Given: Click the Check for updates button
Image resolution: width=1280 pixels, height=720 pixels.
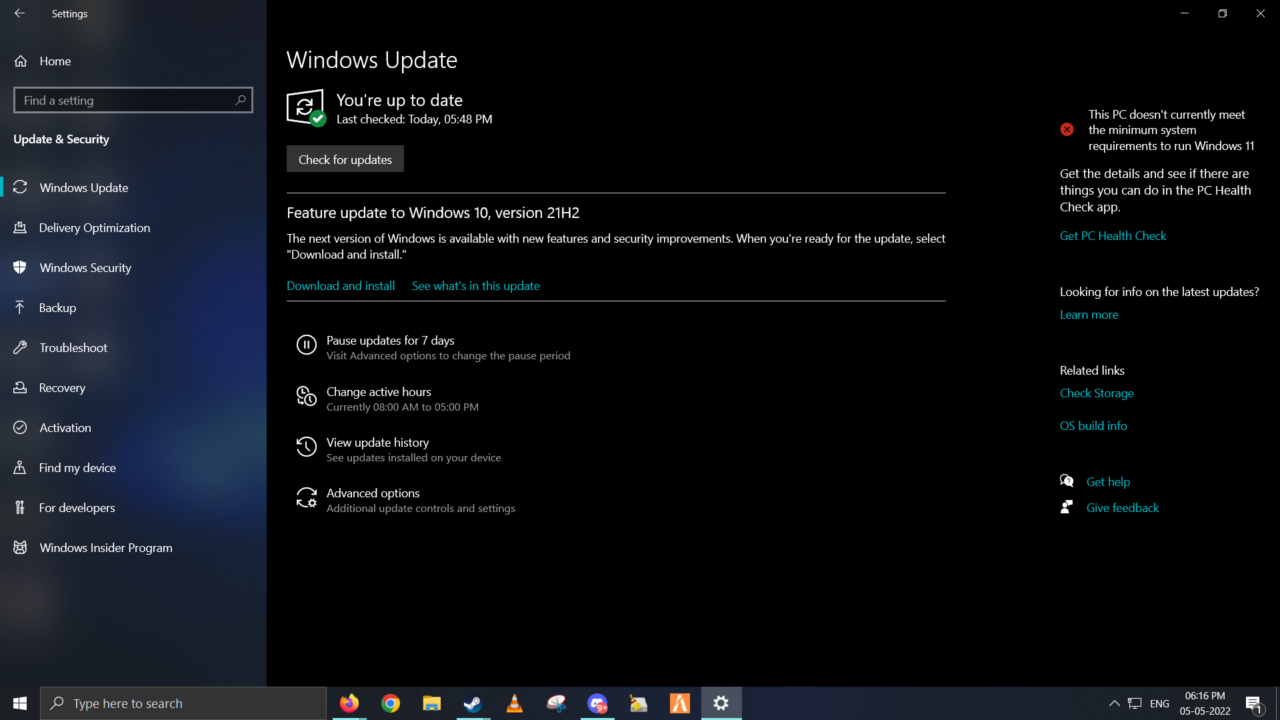Looking at the screenshot, I should tap(345, 159).
